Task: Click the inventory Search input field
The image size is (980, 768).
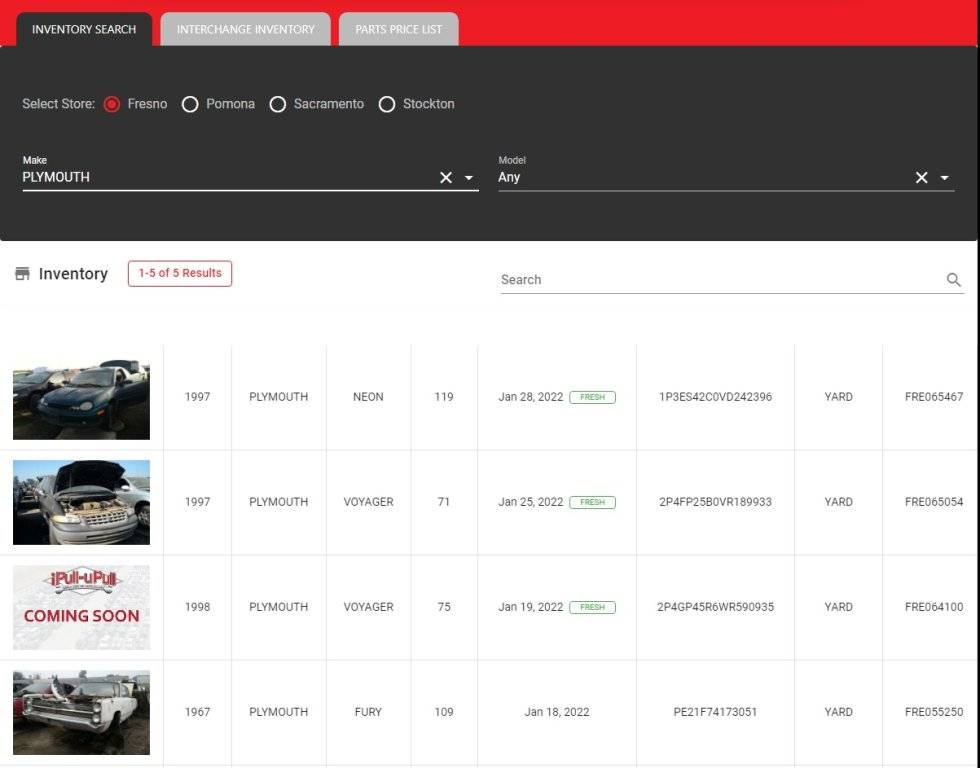Action: [x=720, y=280]
